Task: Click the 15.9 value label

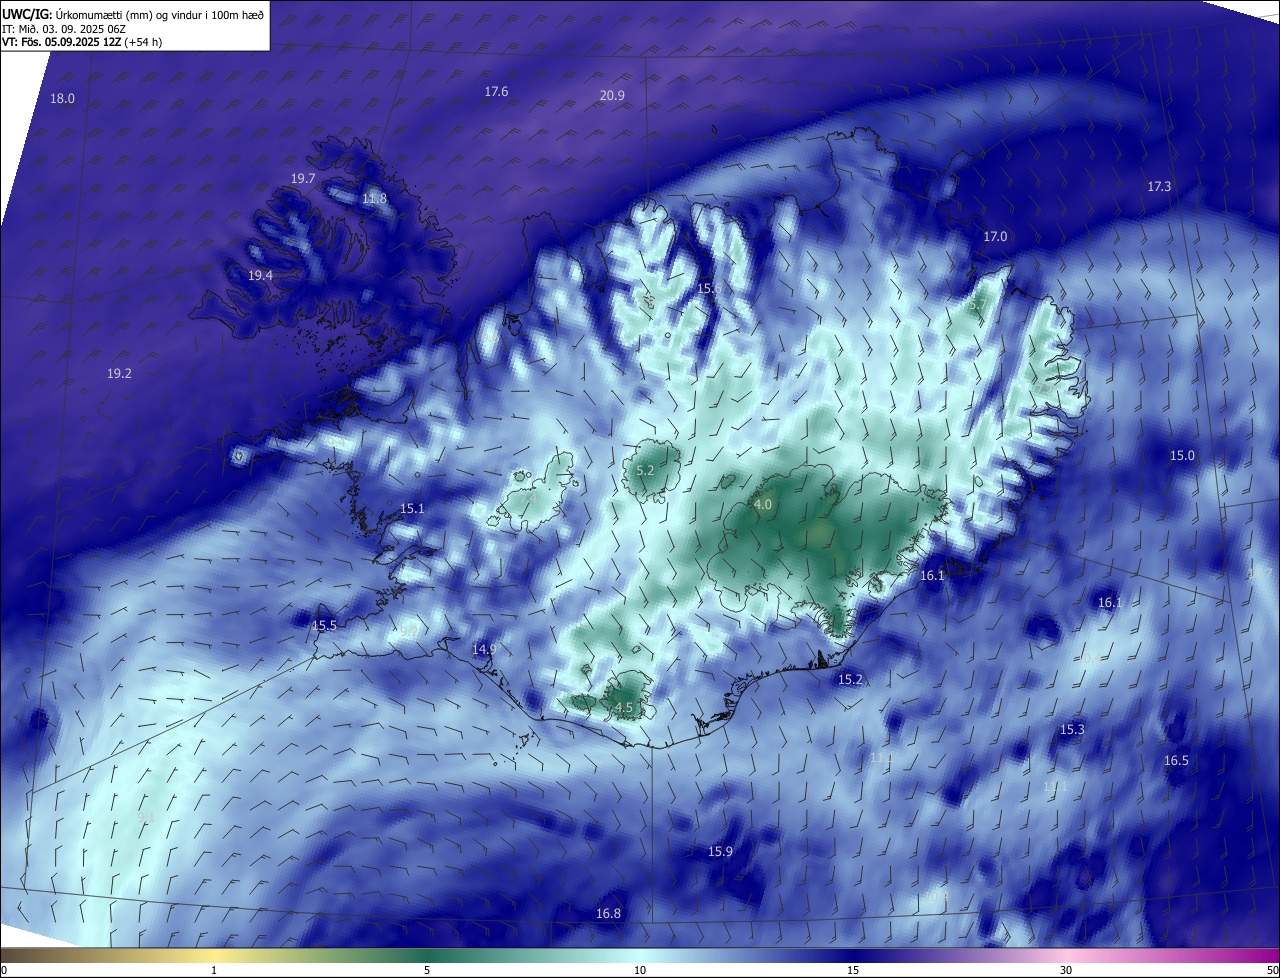Action: pos(720,851)
